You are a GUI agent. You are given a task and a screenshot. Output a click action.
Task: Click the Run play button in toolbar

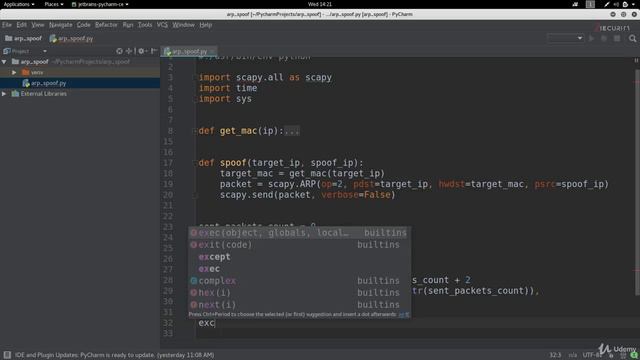point(591,38)
